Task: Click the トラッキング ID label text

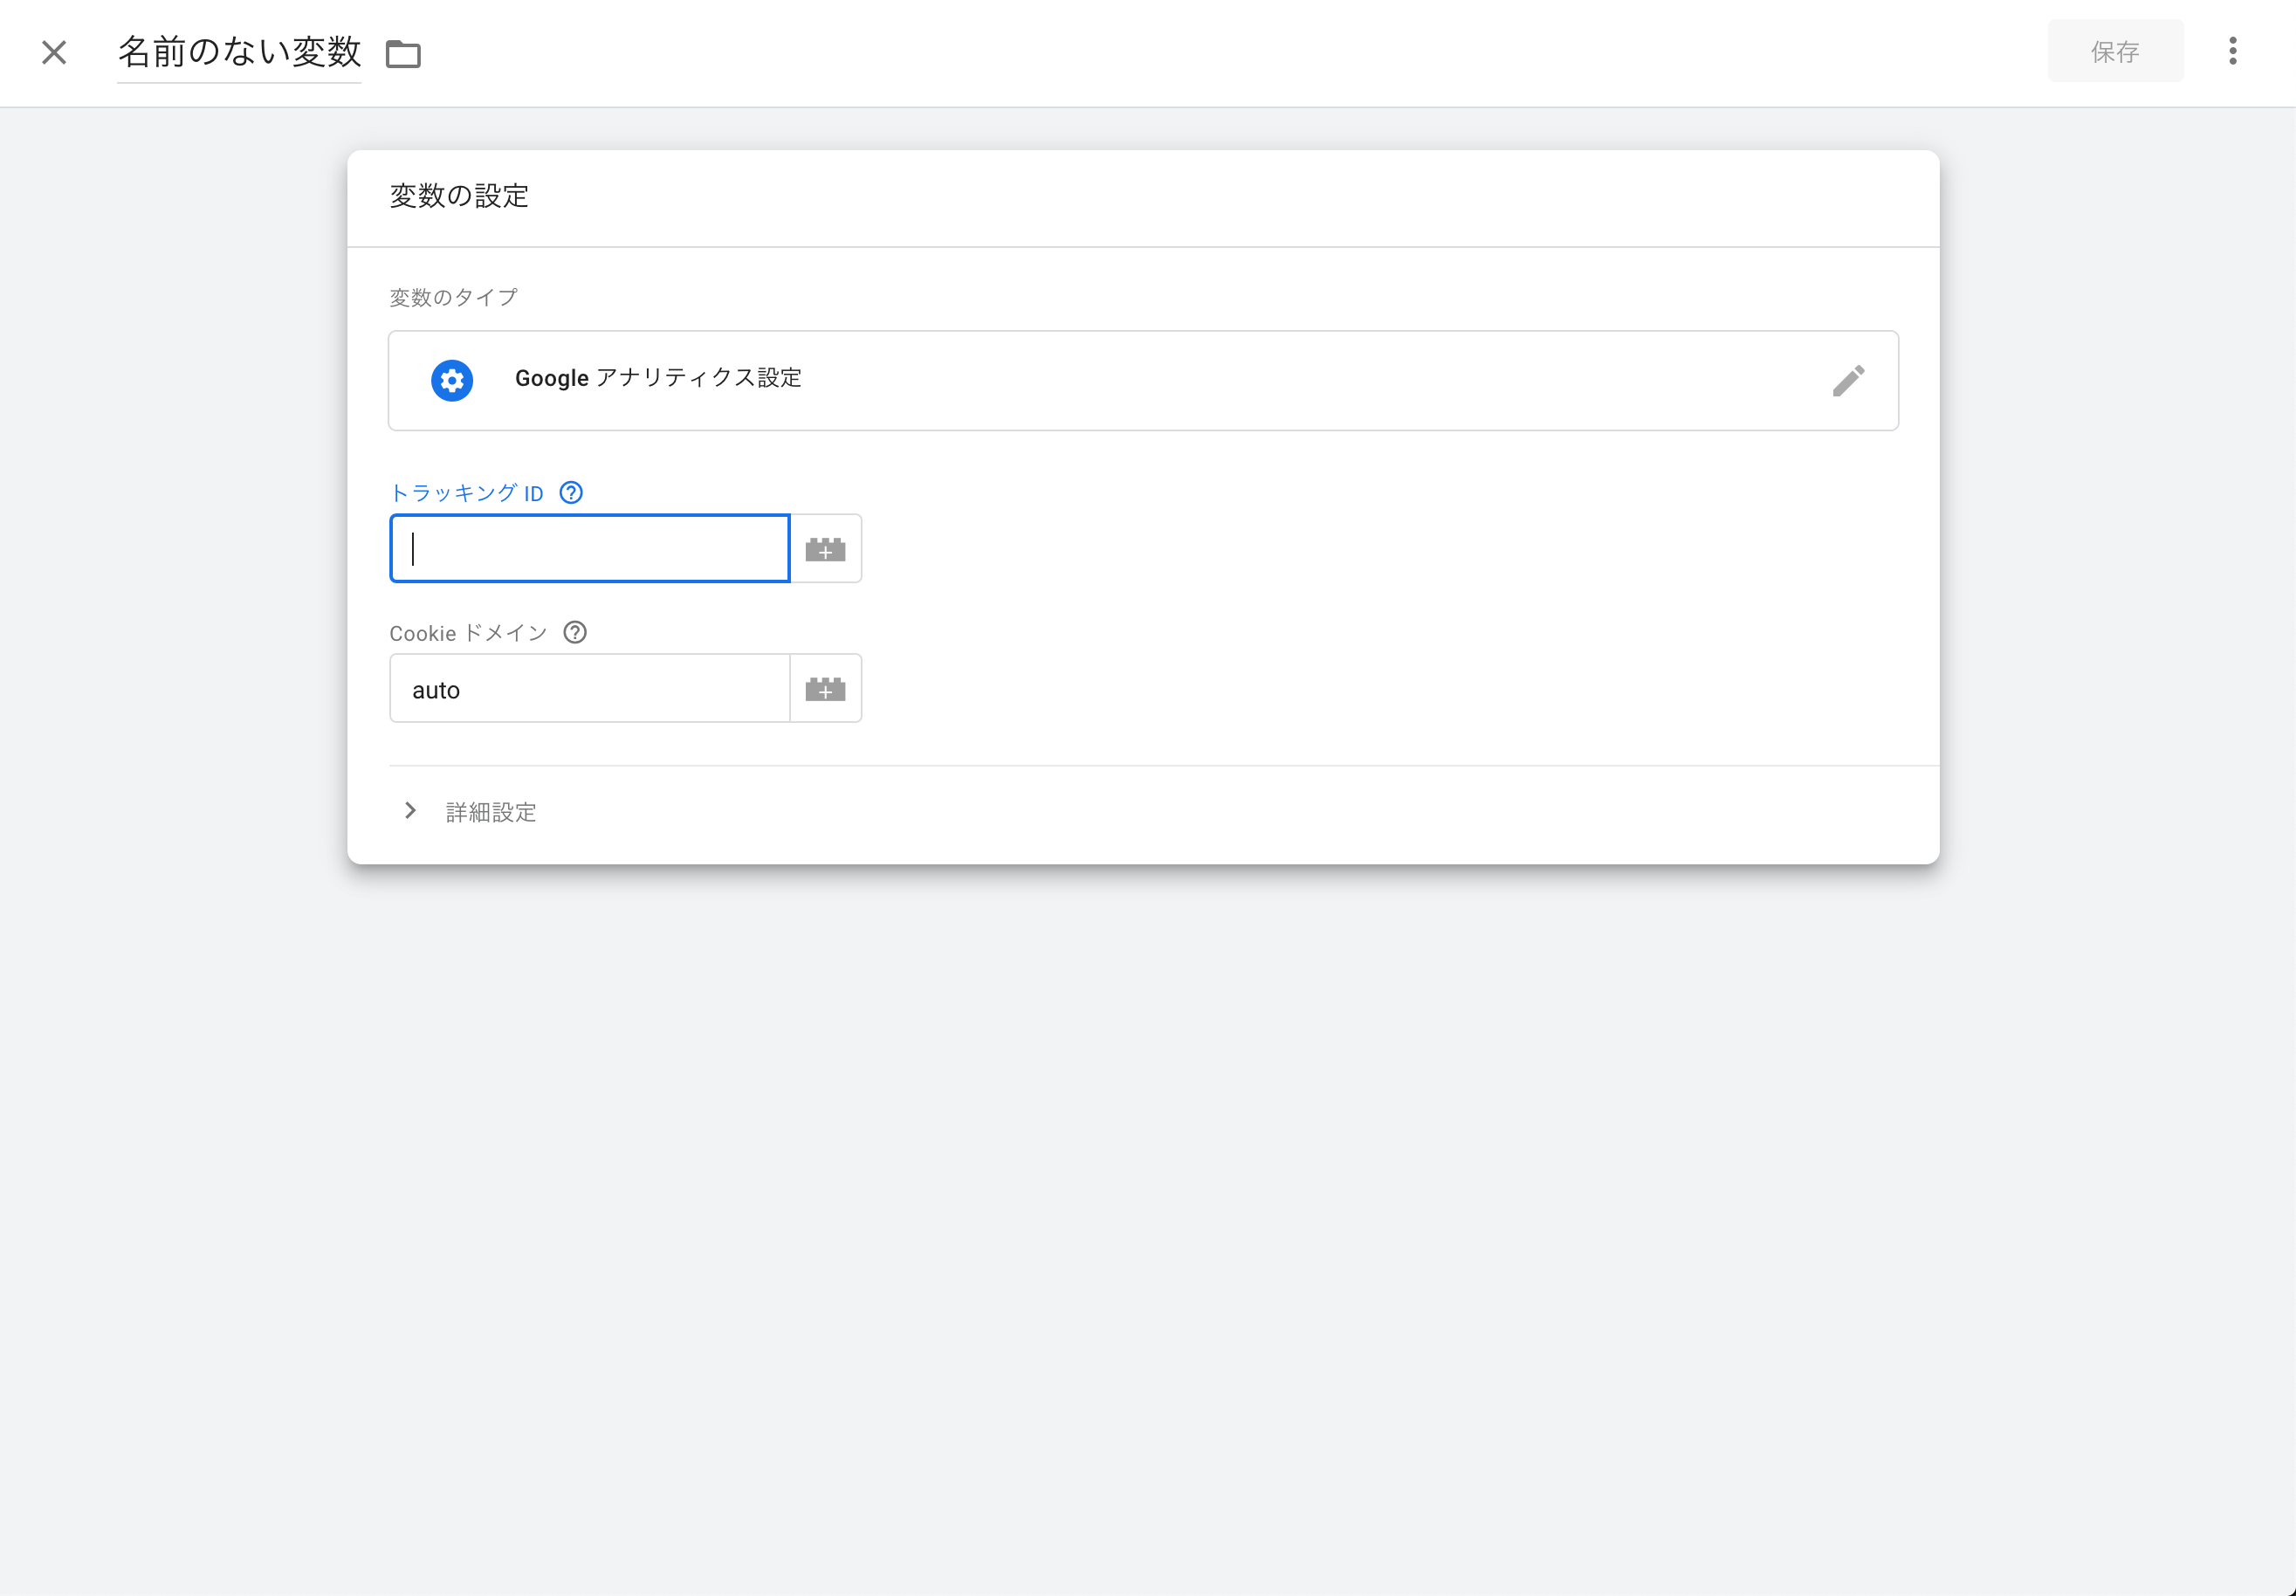Action: 466,493
